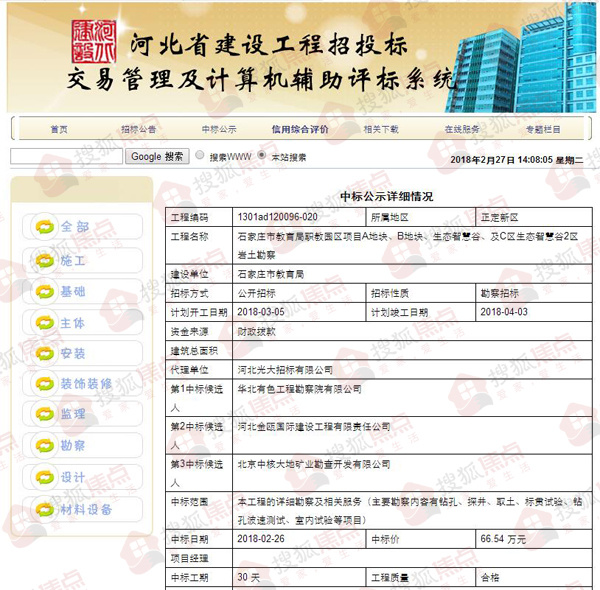Click the icon beside 基础 category
The image size is (600, 590).
click(x=44, y=292)
